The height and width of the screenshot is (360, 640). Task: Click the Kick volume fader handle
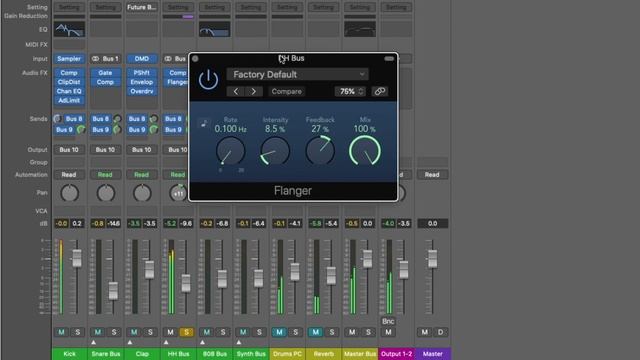[x=77, y=258]
